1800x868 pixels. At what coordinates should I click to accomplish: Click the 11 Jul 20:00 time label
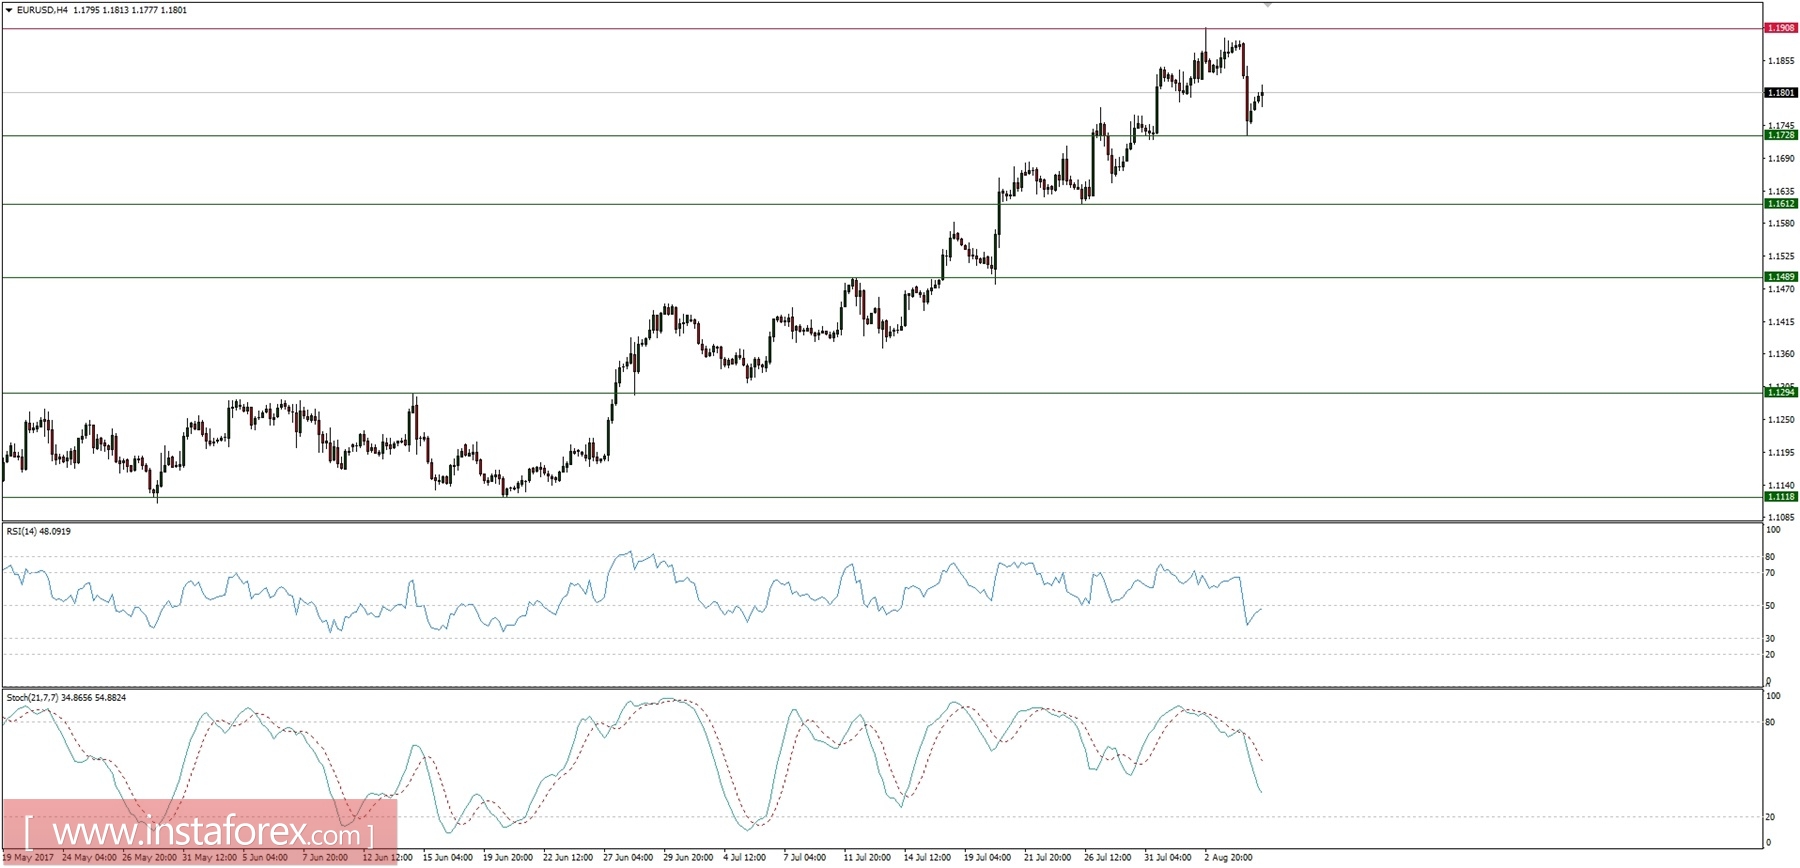[x=867, y=857]
